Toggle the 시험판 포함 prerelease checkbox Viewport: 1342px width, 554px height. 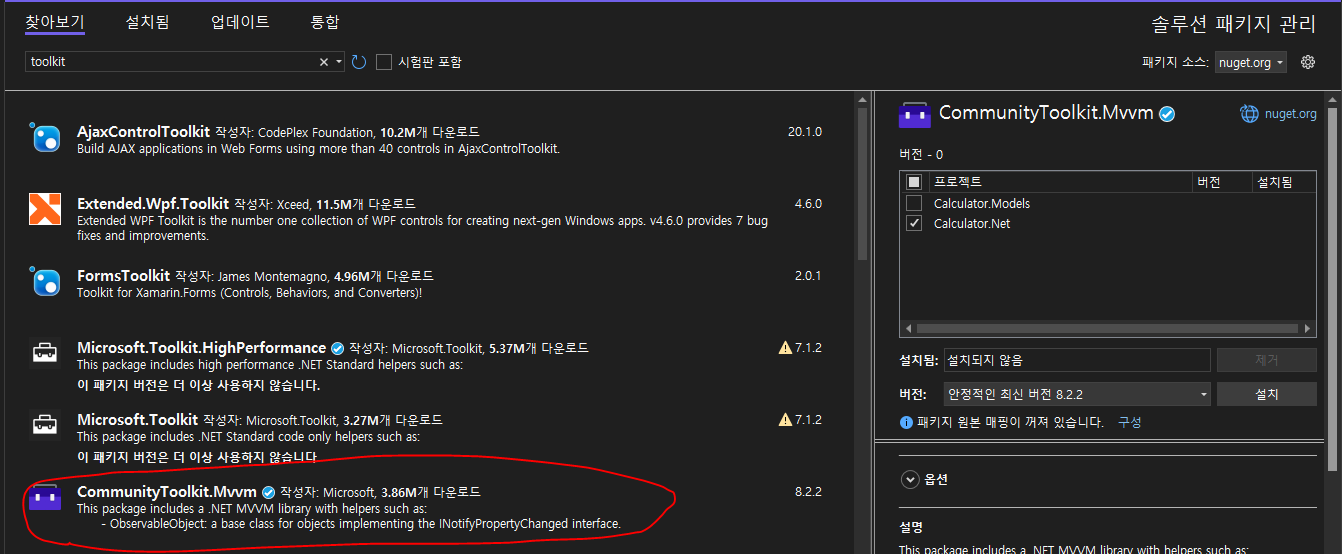[x=384, y=62]
